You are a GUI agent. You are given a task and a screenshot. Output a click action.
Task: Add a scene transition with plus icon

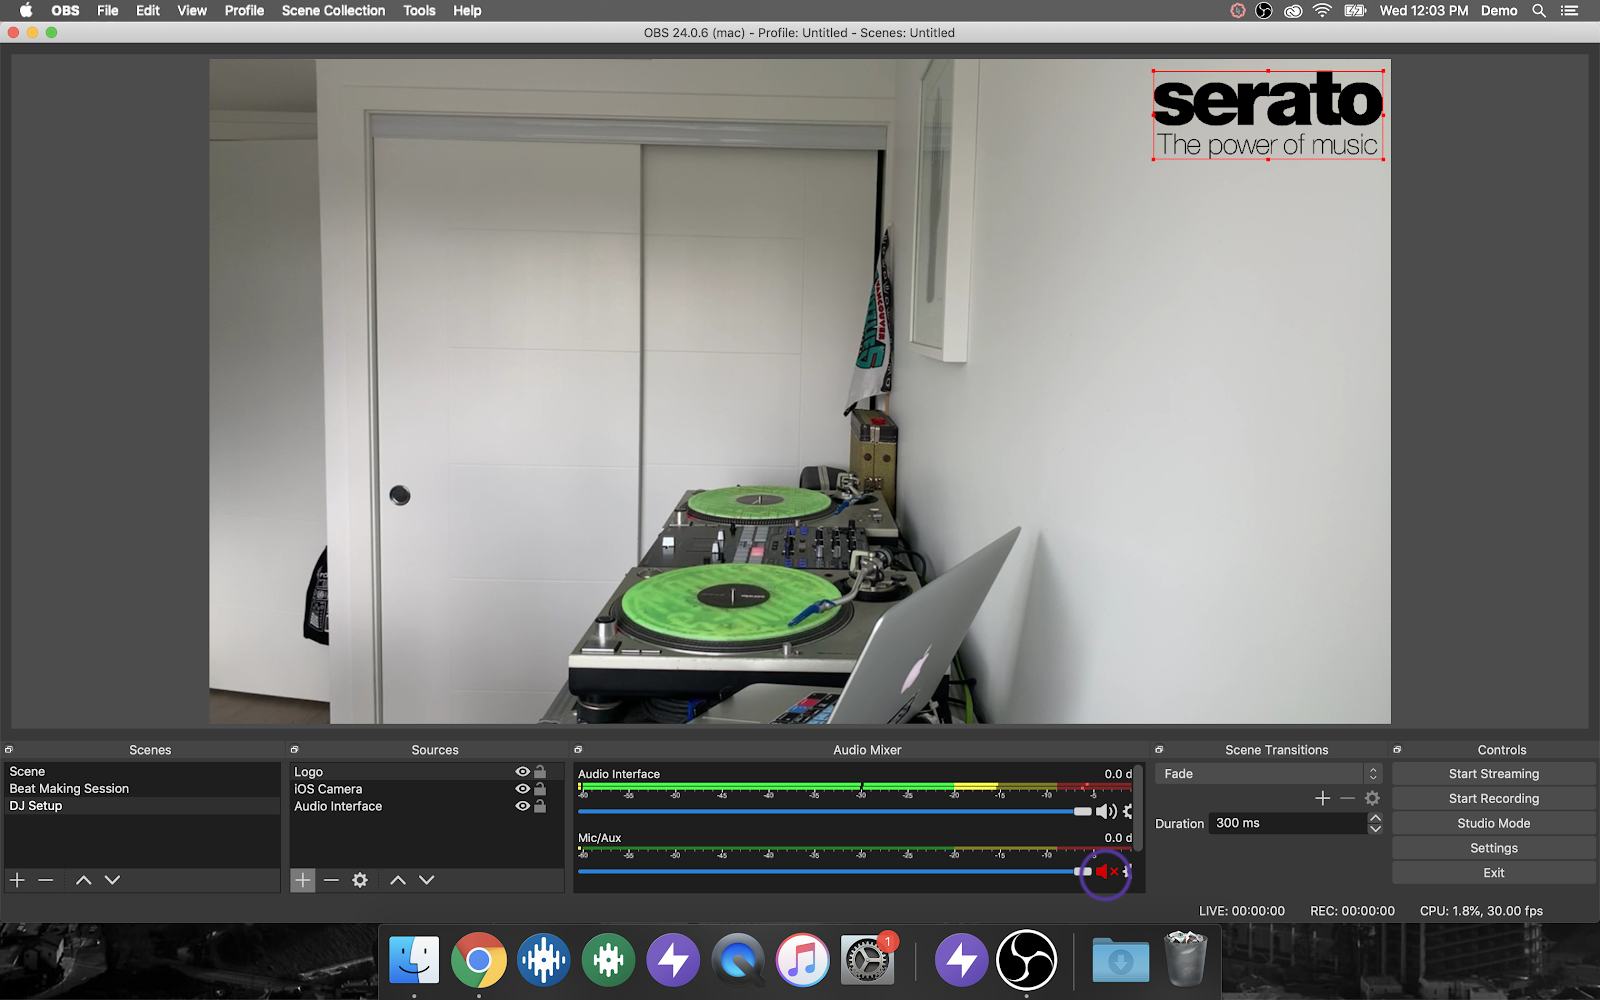[1323, 798]
